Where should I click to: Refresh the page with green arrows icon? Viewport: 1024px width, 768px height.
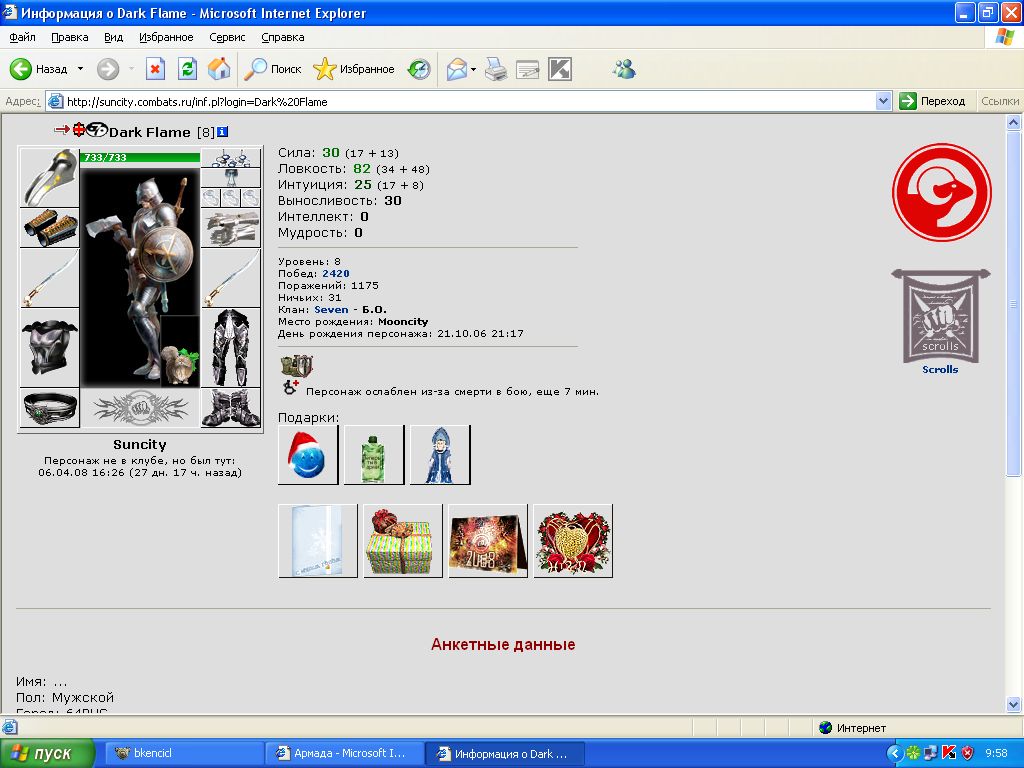187,69
